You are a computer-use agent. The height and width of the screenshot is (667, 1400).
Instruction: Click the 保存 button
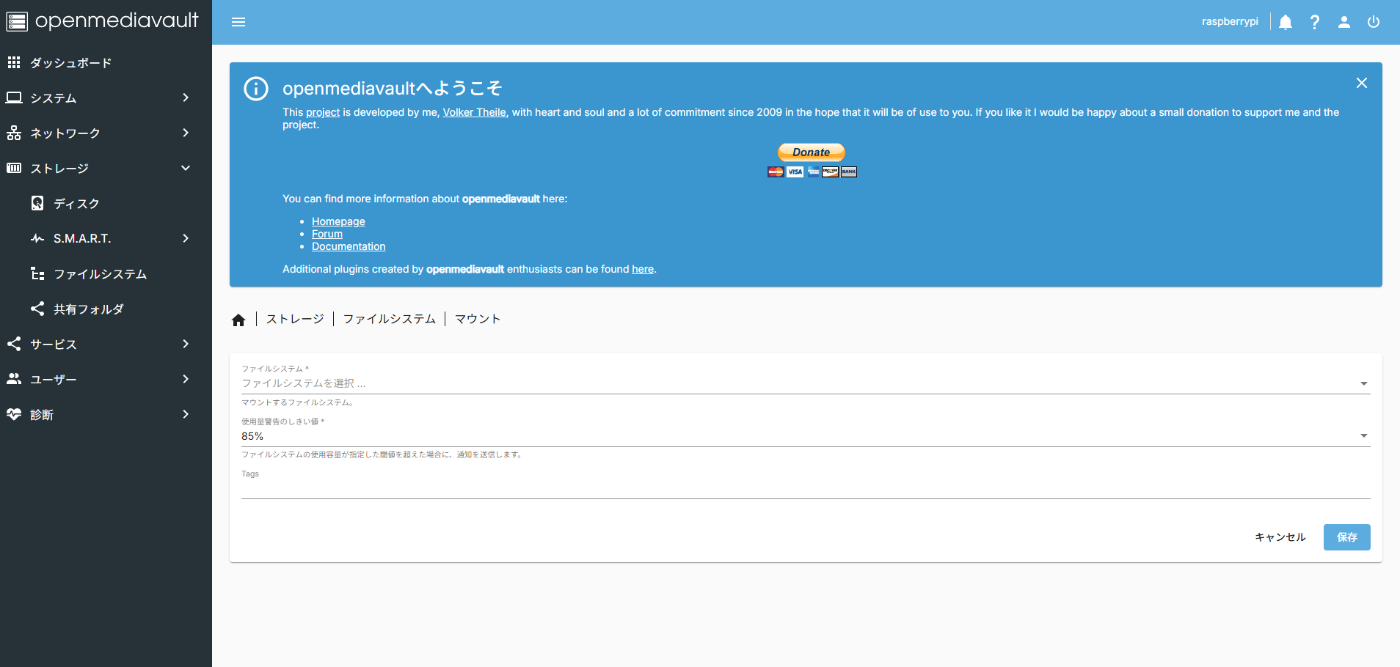[x=1347, y=537]
